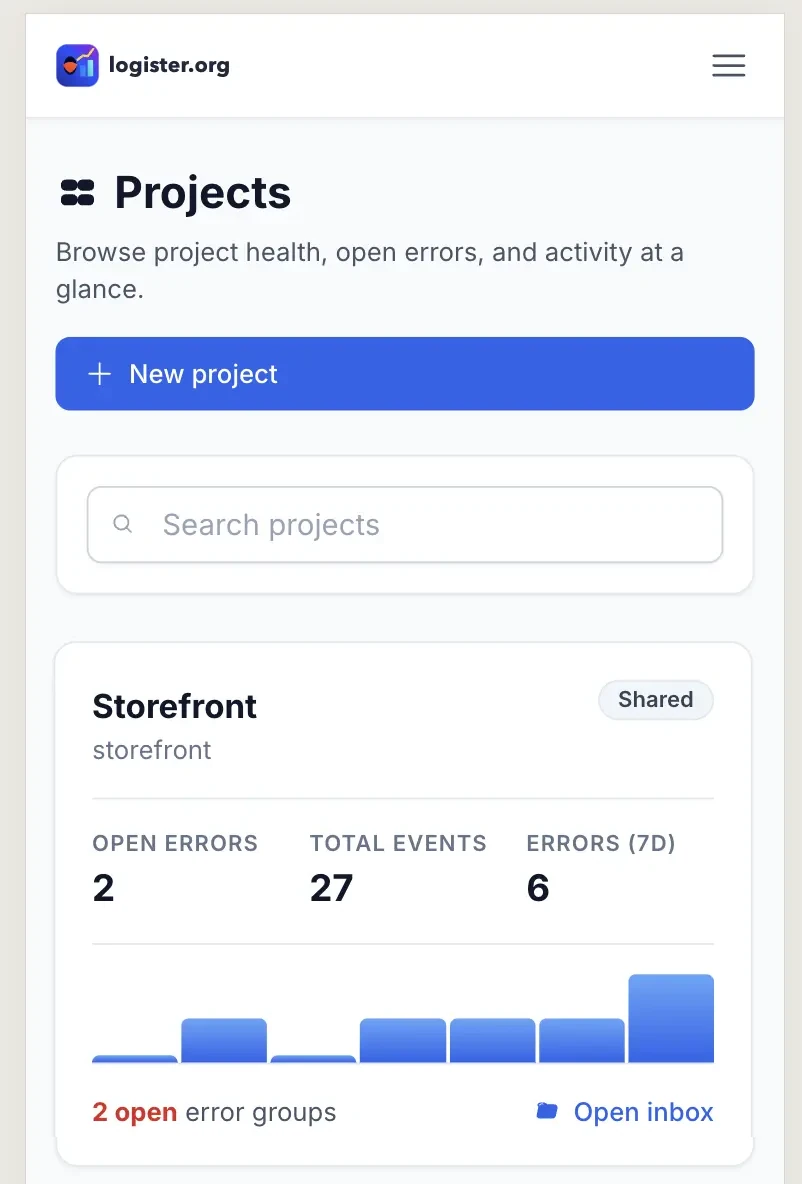This screenshot has width=802, height=1184.
Task: Click the "2 open error groups" text
Action: click(214, 1112)
